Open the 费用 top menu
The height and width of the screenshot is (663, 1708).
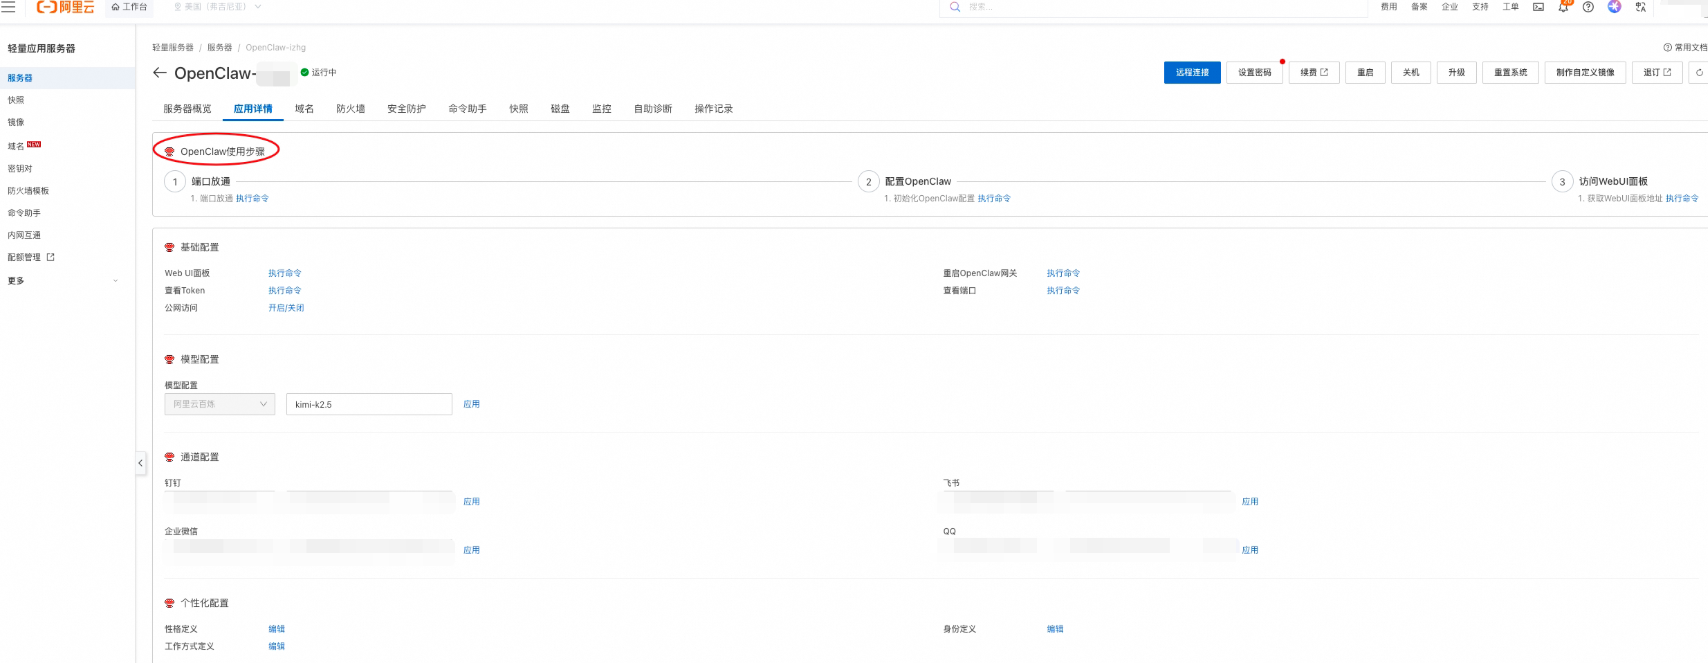point(1389,6)
